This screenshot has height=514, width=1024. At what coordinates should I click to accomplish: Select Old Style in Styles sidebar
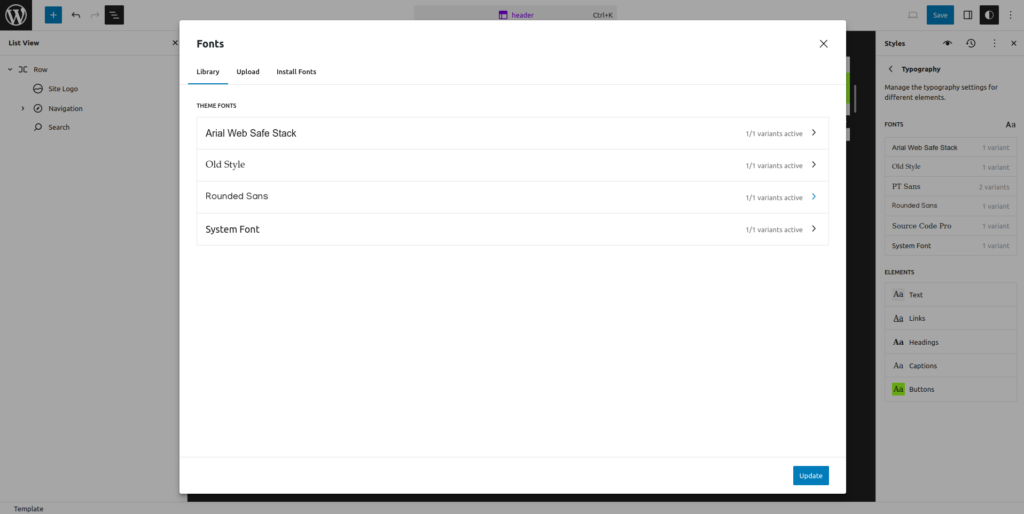(x=950, y=167)
